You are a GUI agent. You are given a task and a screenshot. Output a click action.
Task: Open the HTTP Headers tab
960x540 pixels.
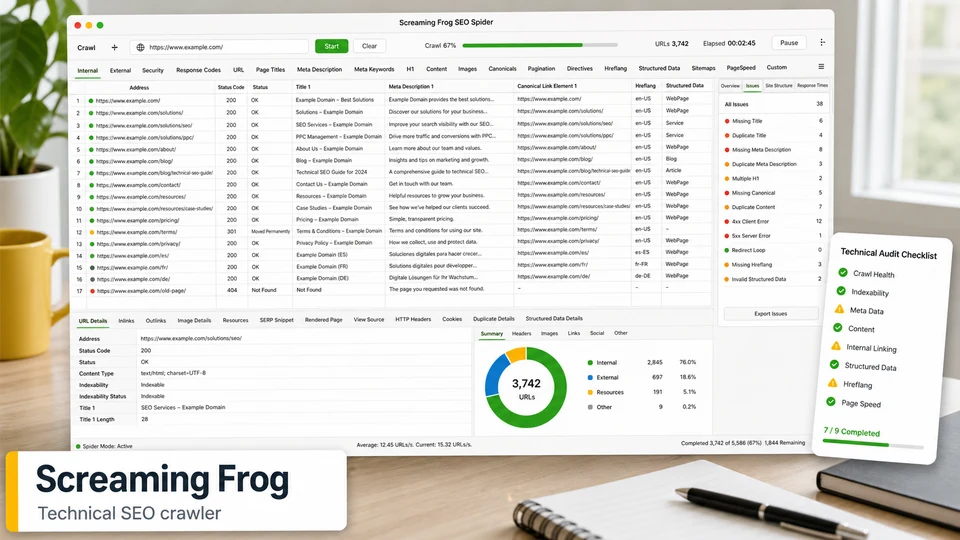413,320
